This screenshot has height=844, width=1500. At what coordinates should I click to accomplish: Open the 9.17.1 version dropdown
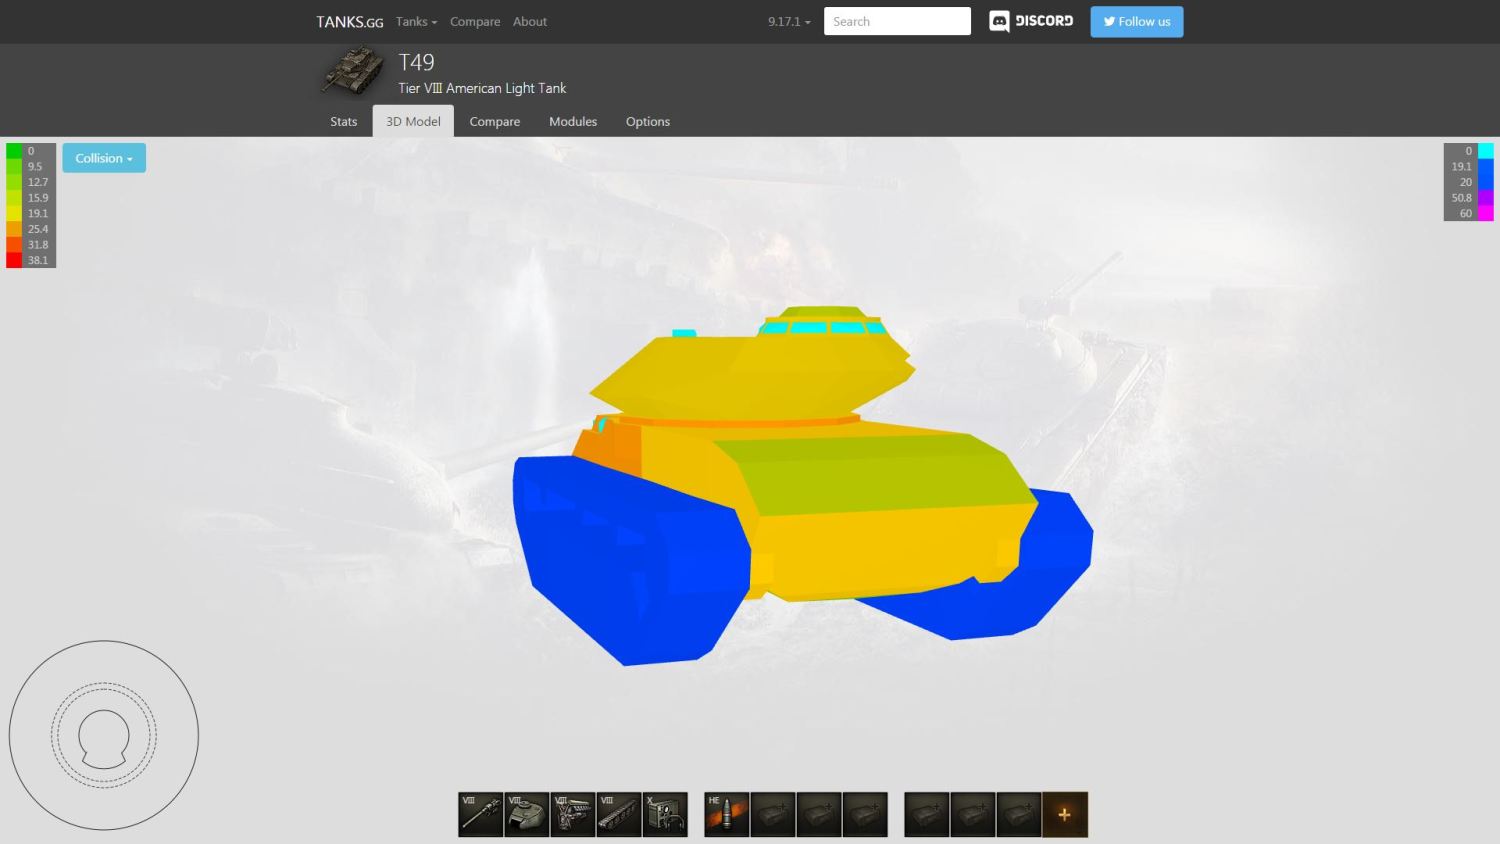pos(789,21)
